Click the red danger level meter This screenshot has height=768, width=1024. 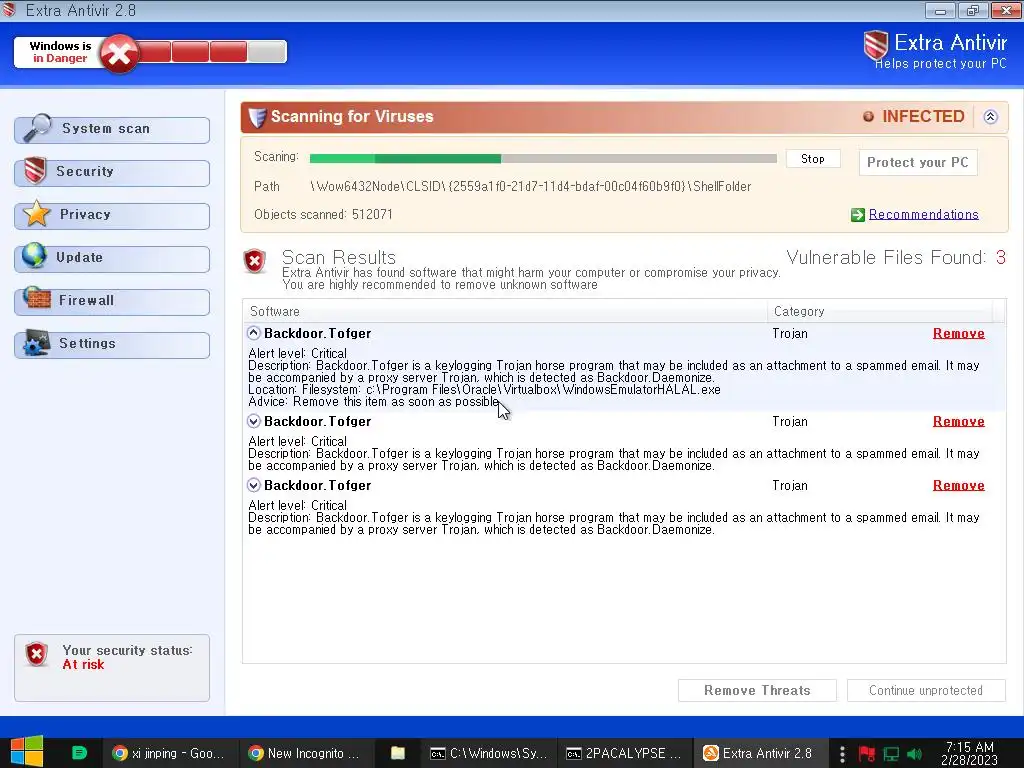click(210, 52)
